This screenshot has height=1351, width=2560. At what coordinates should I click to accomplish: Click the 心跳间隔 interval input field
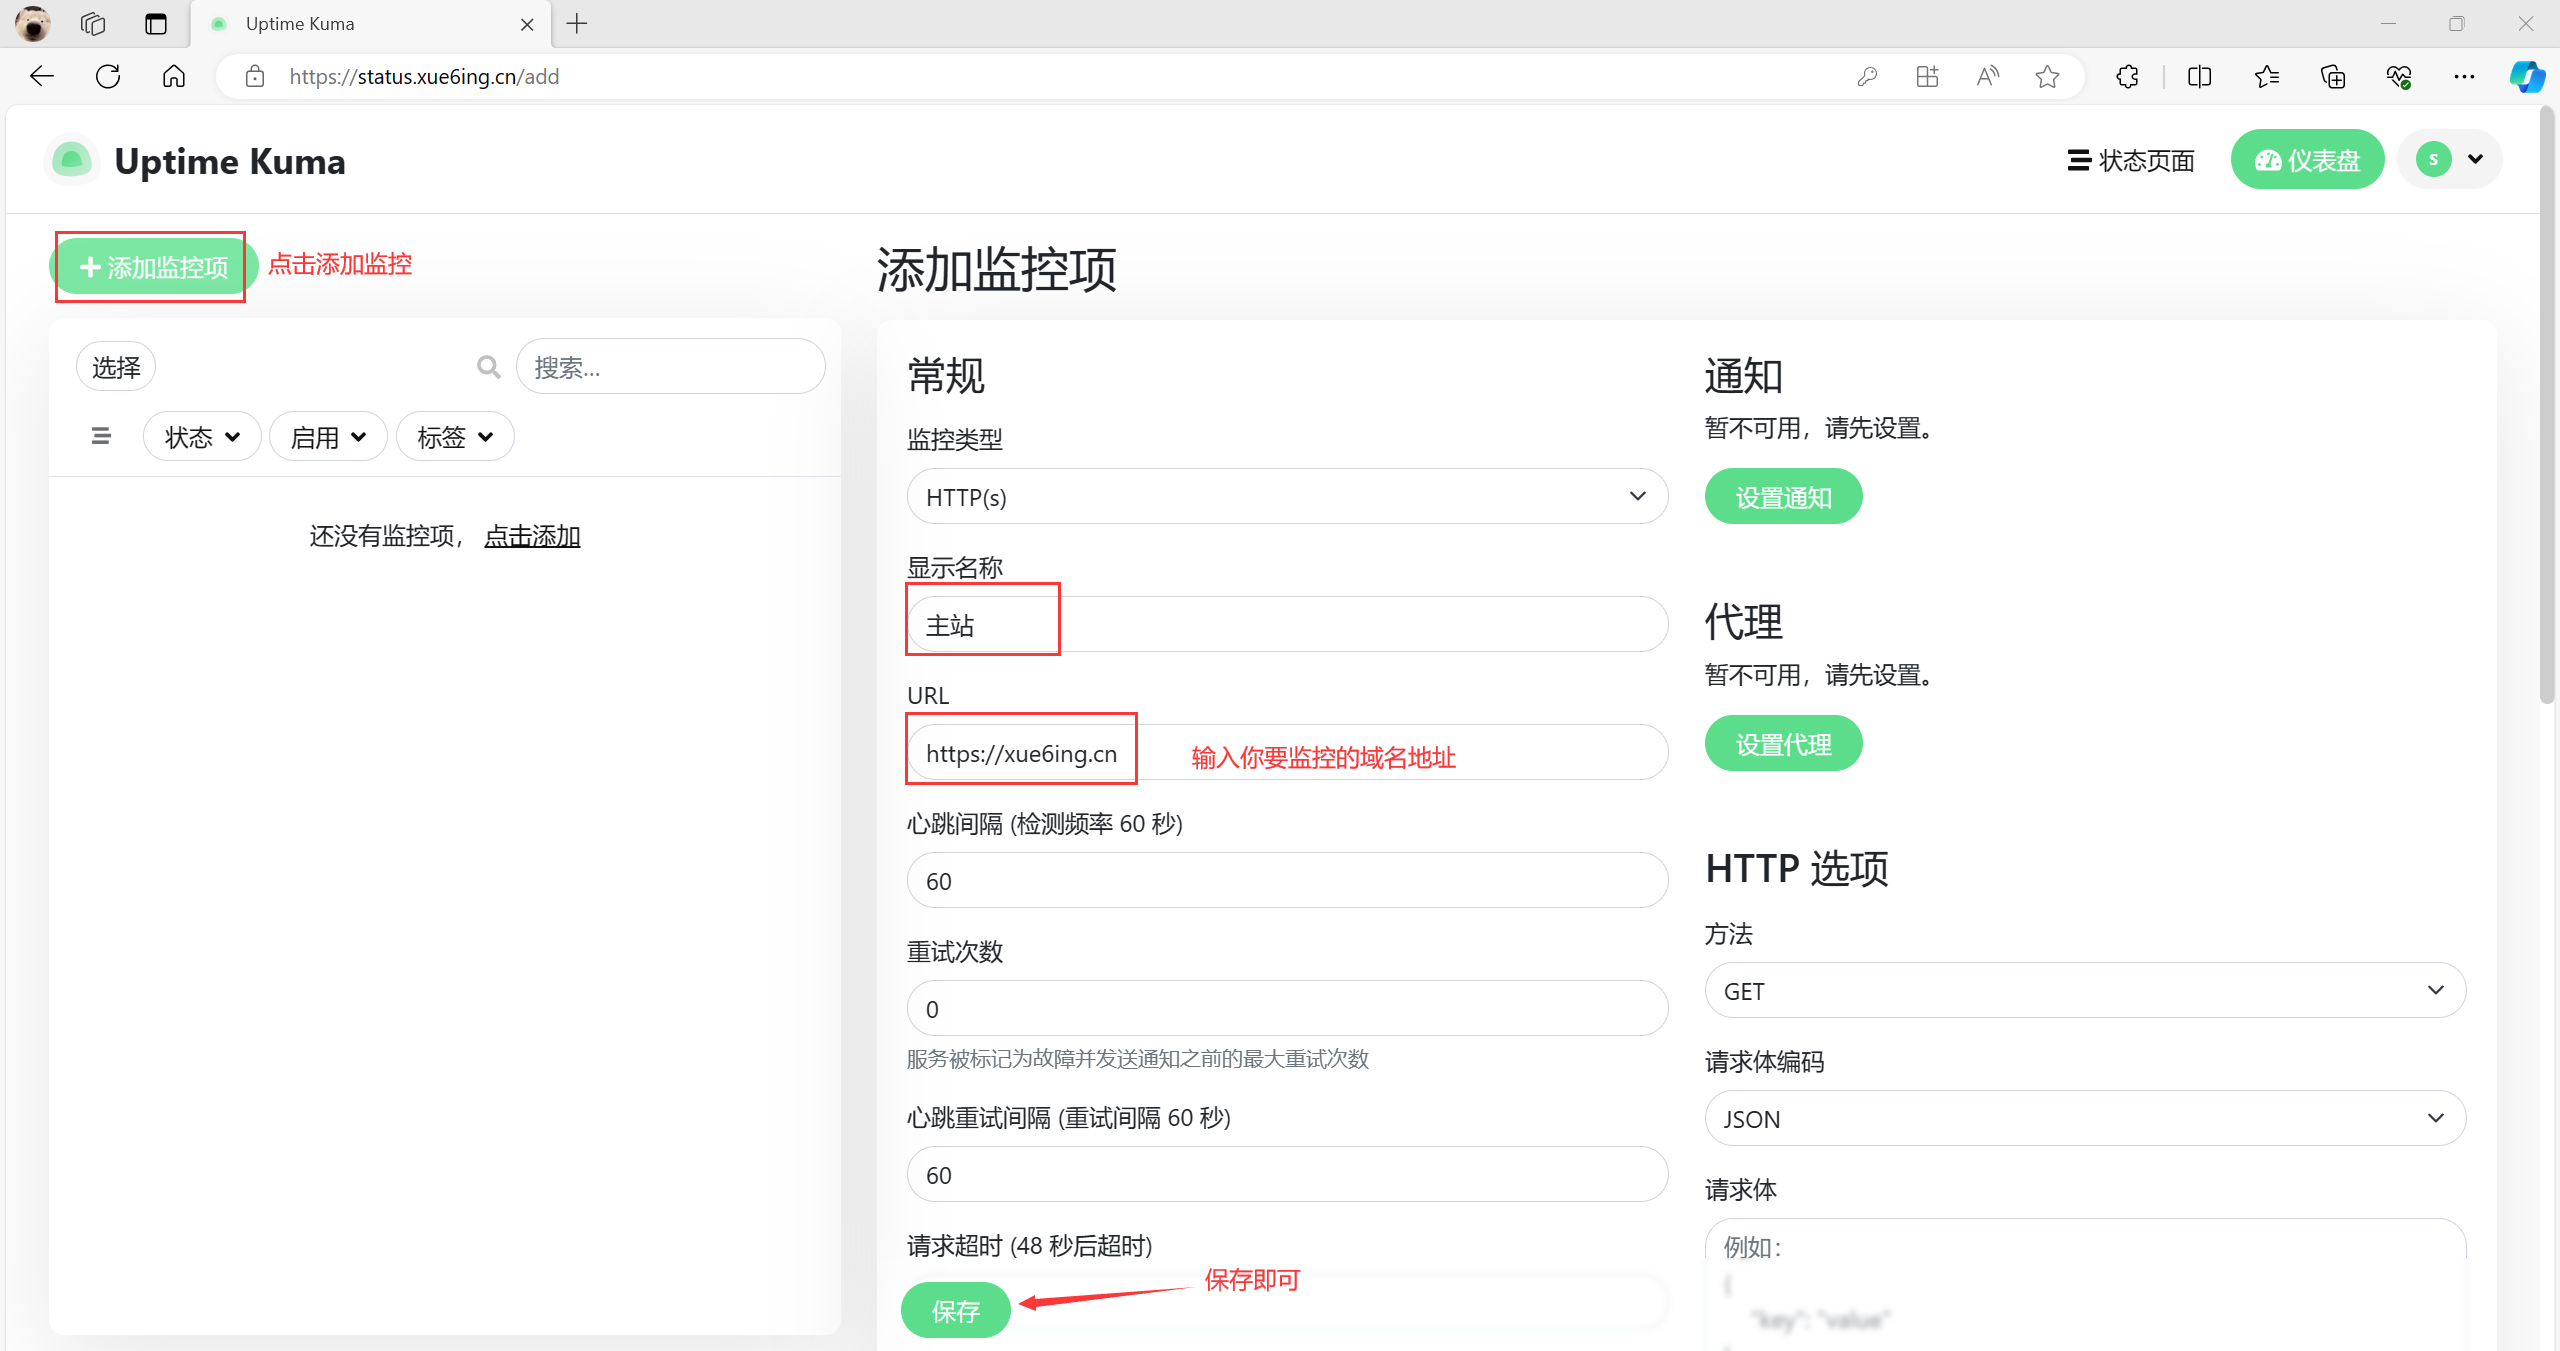tap(1286, 880)
